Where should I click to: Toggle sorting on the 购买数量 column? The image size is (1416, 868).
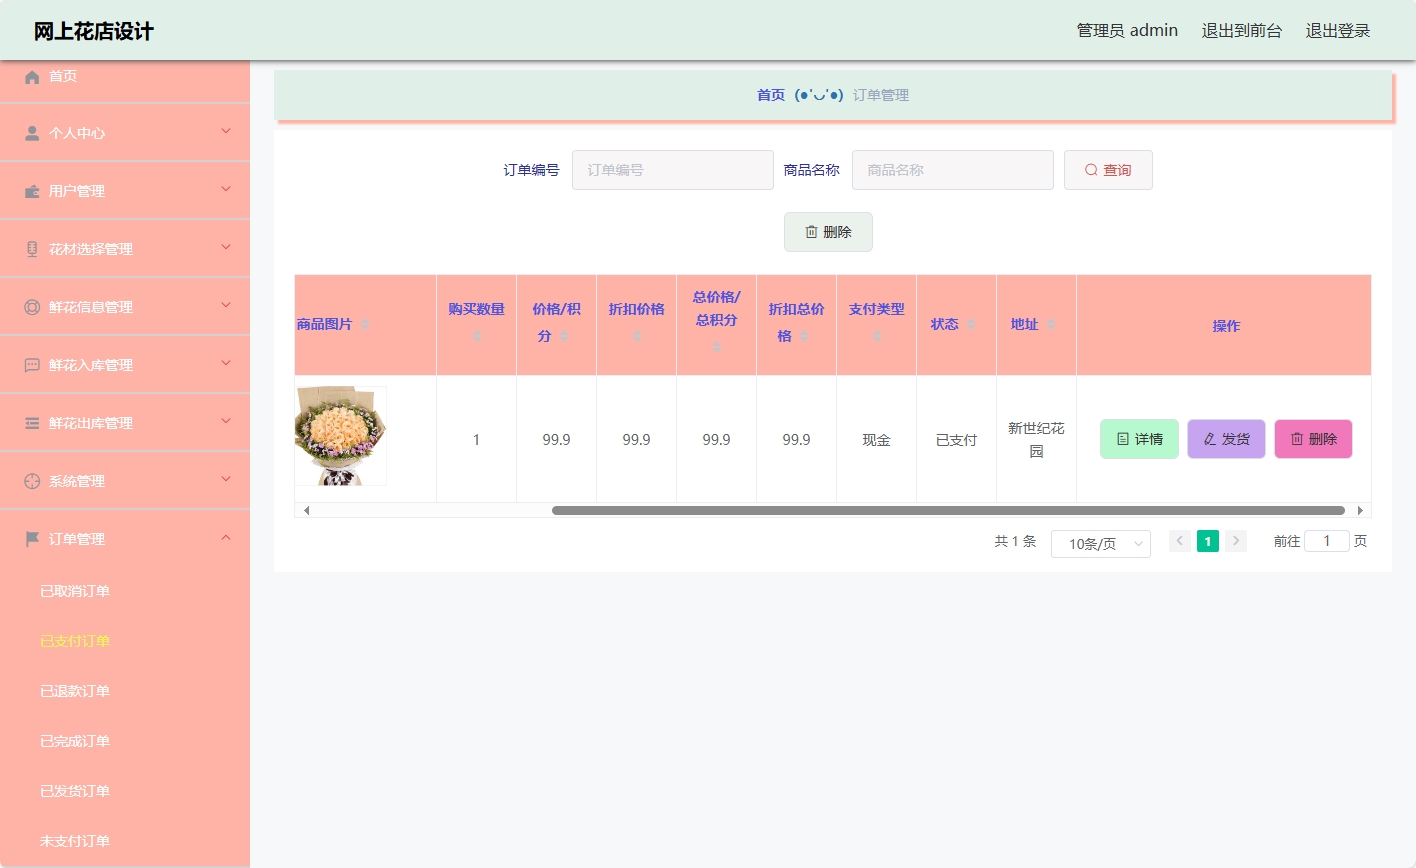coord(476,336)
